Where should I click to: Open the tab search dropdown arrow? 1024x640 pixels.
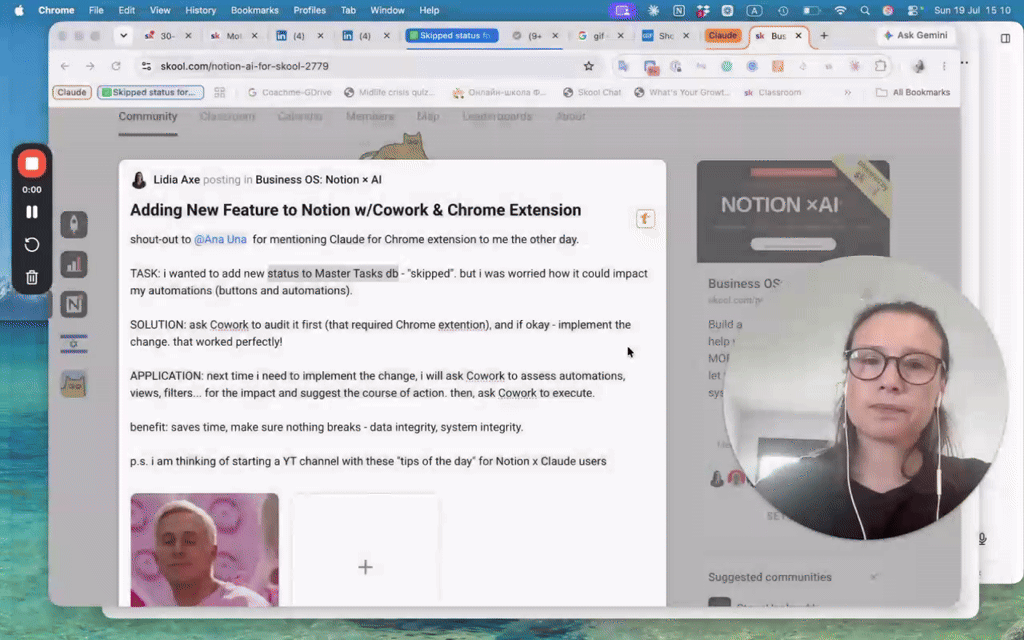tap(123, 35)
